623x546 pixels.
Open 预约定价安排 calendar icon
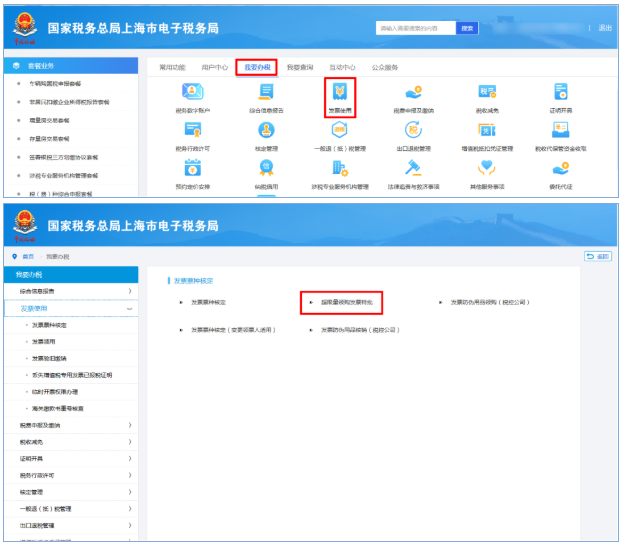point(193,168)
